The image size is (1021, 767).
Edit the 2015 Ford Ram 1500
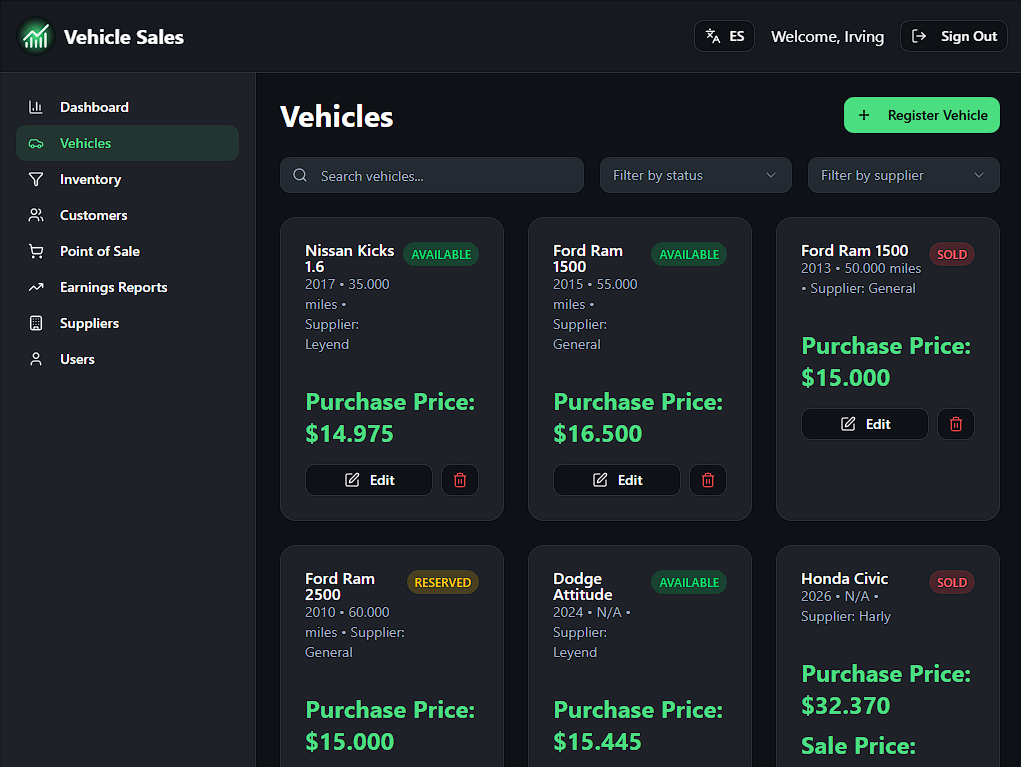(x=617, y=480)
